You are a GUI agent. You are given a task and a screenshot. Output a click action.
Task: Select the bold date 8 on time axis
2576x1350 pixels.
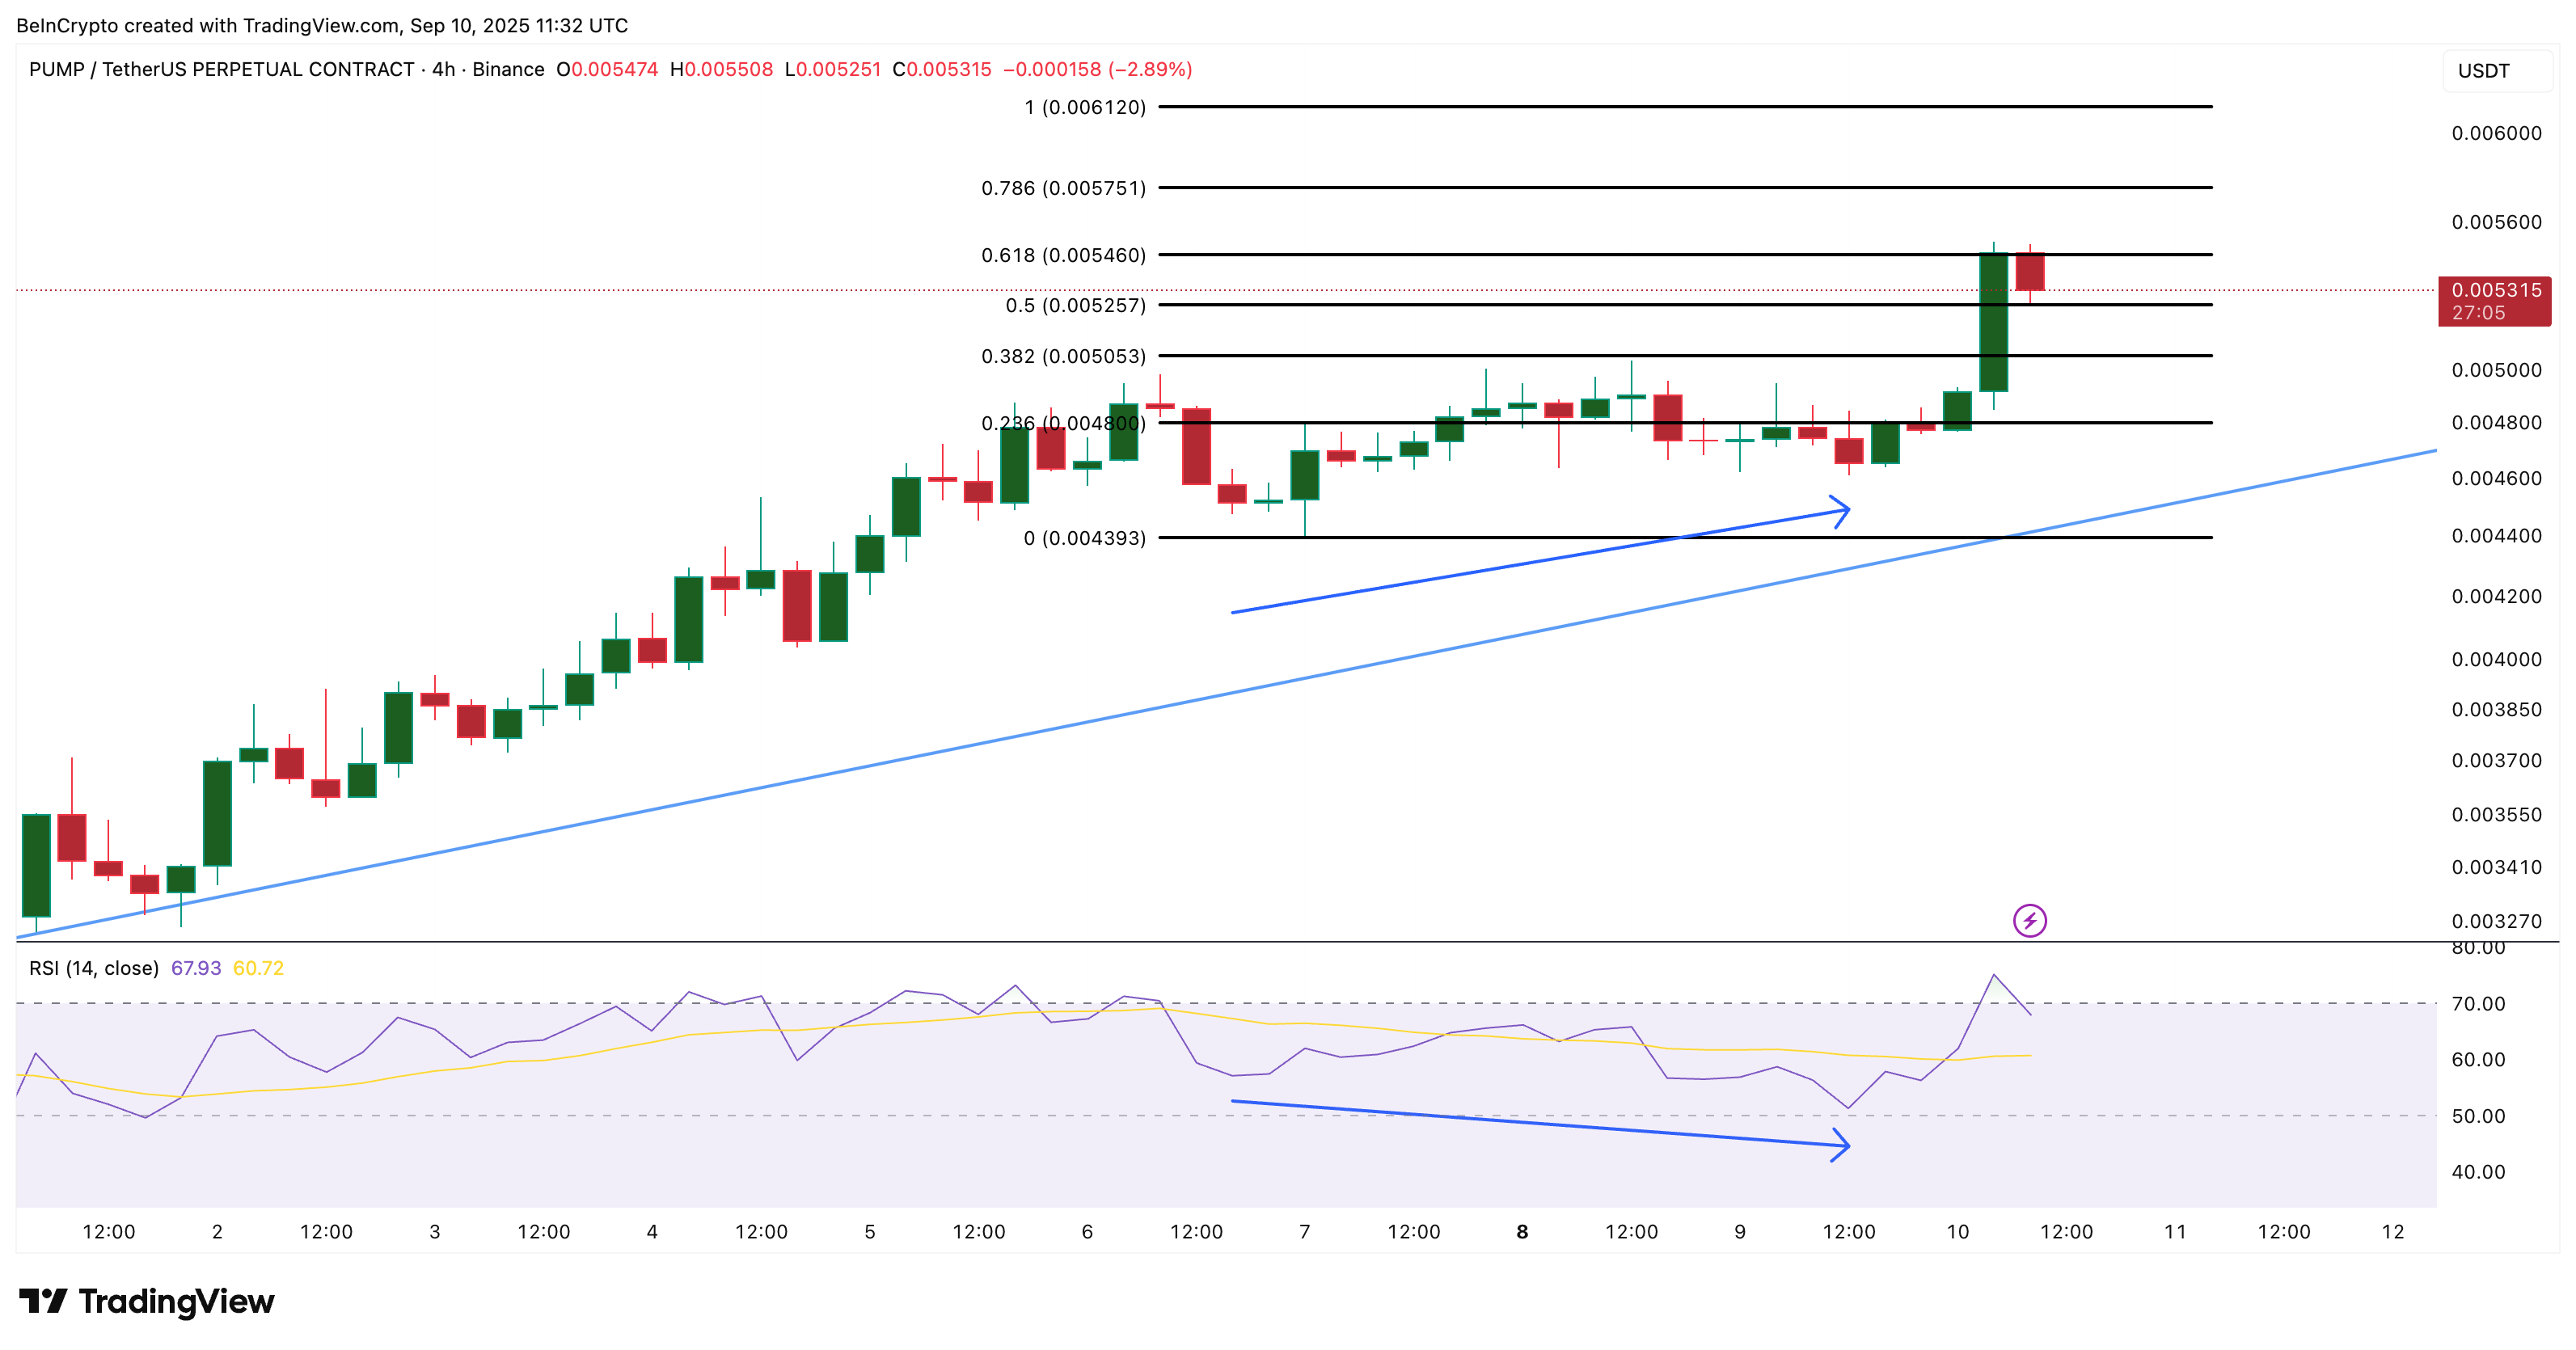click(1522, 1232)
